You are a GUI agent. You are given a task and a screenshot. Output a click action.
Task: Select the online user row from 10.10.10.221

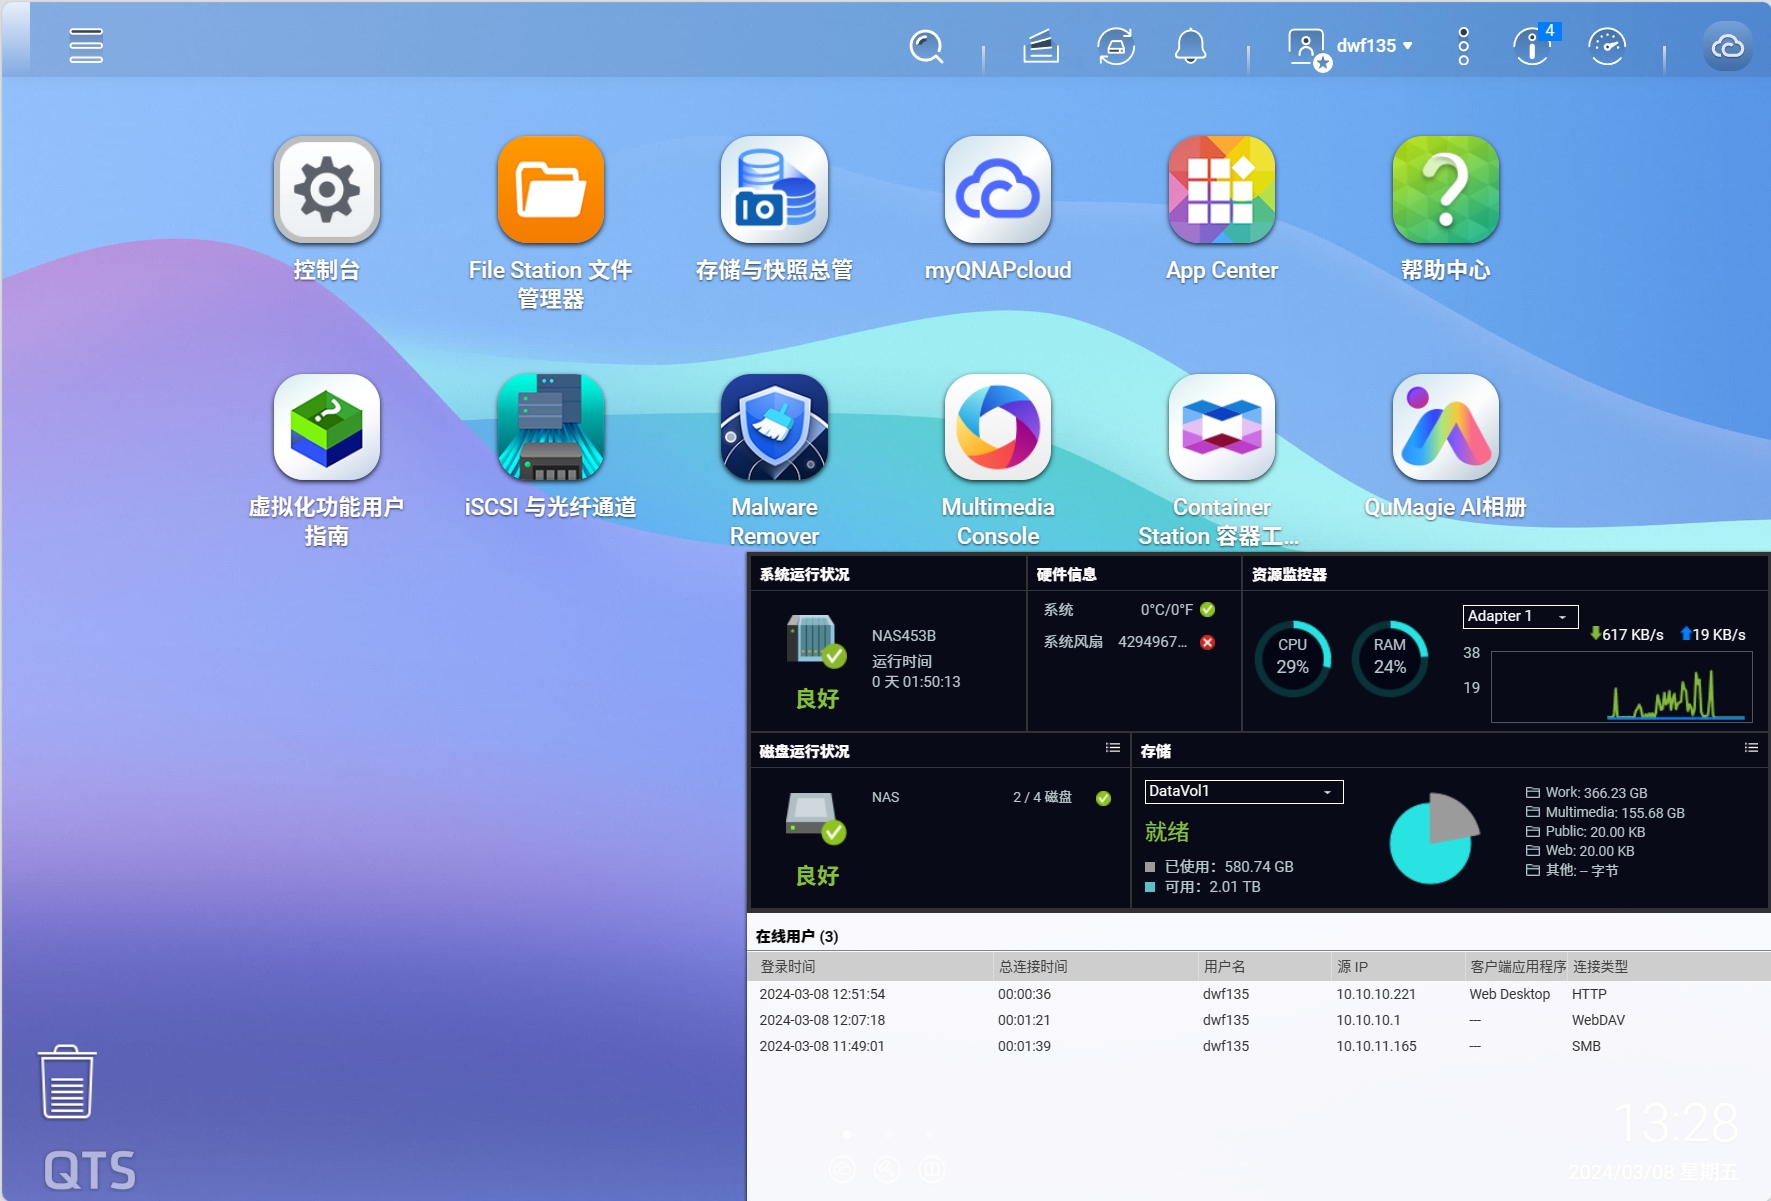pos(1259,994)
